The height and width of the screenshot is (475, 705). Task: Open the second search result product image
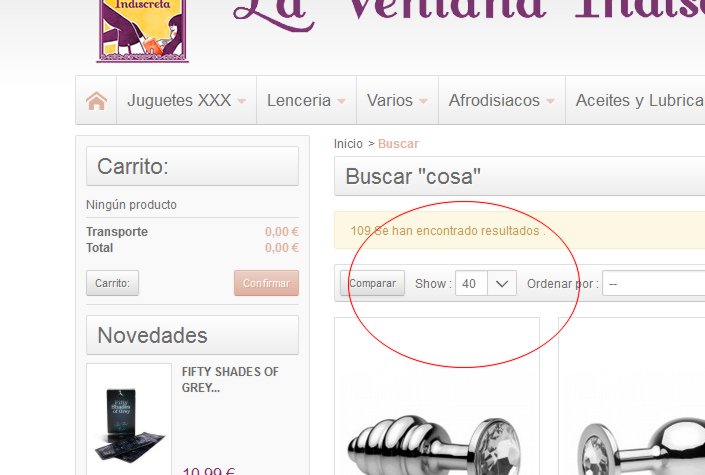point(631,396)
